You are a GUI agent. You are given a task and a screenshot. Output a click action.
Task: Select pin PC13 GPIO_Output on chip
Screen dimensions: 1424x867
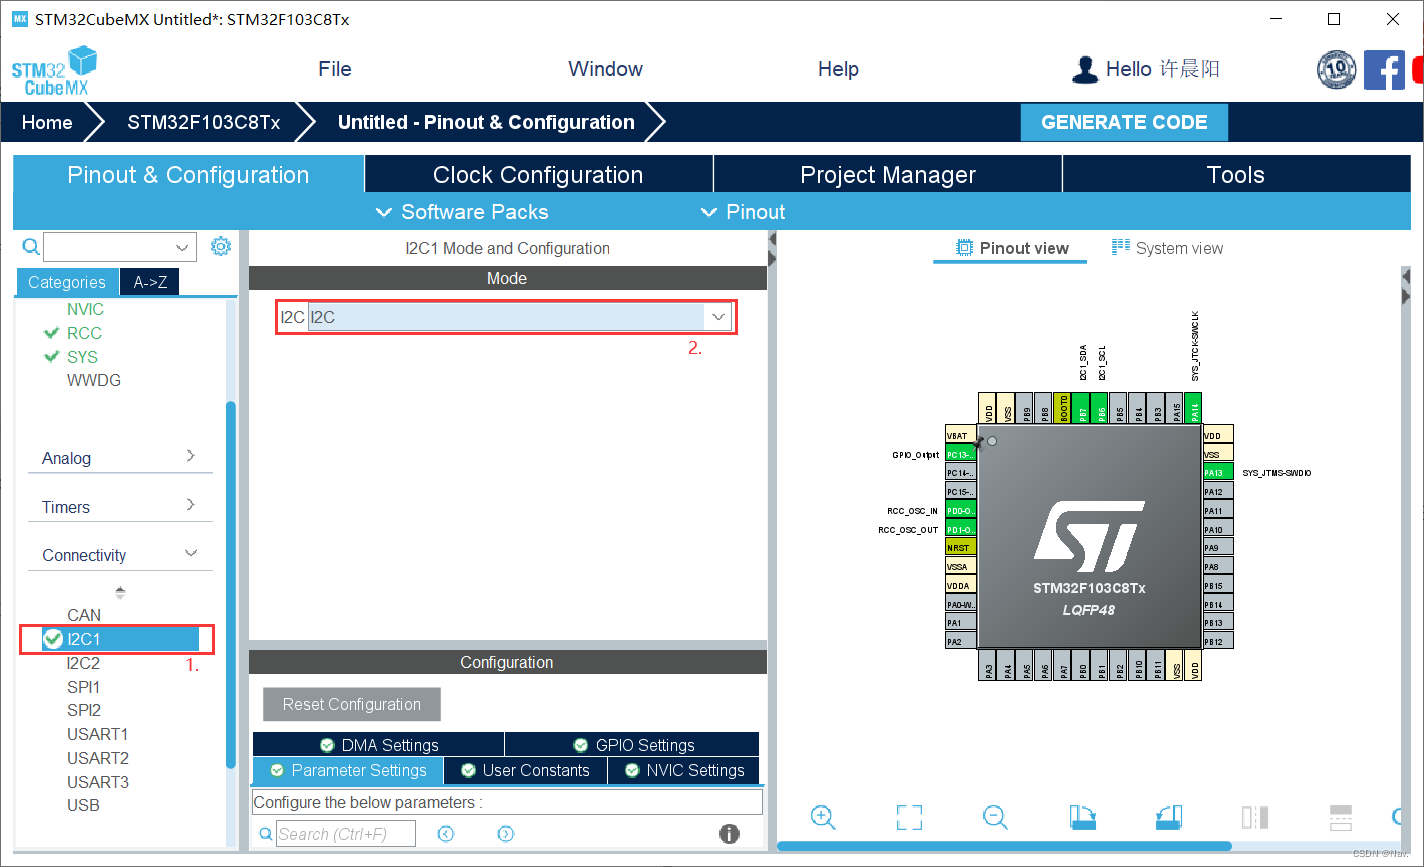click(x=960, y=454)
